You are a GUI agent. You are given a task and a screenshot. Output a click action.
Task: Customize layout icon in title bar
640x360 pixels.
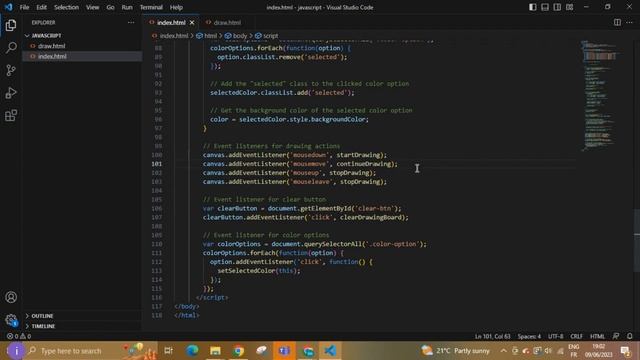[x=569, y=7]
